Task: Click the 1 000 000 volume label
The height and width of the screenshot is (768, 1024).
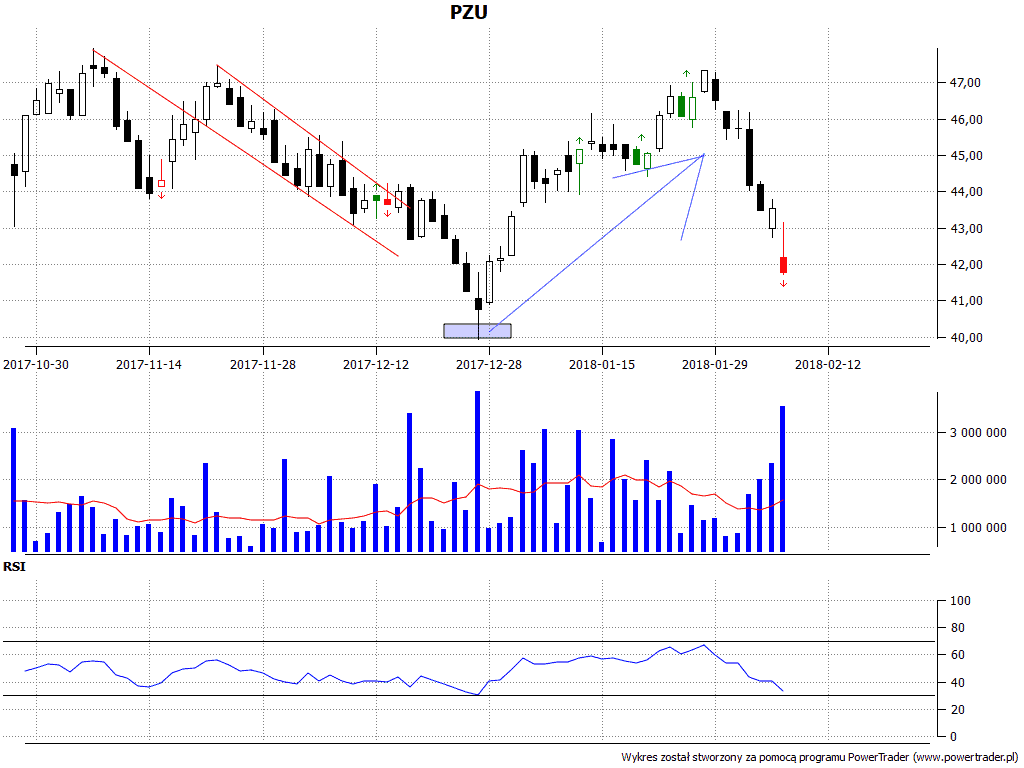Action: (x=978, y=528)
